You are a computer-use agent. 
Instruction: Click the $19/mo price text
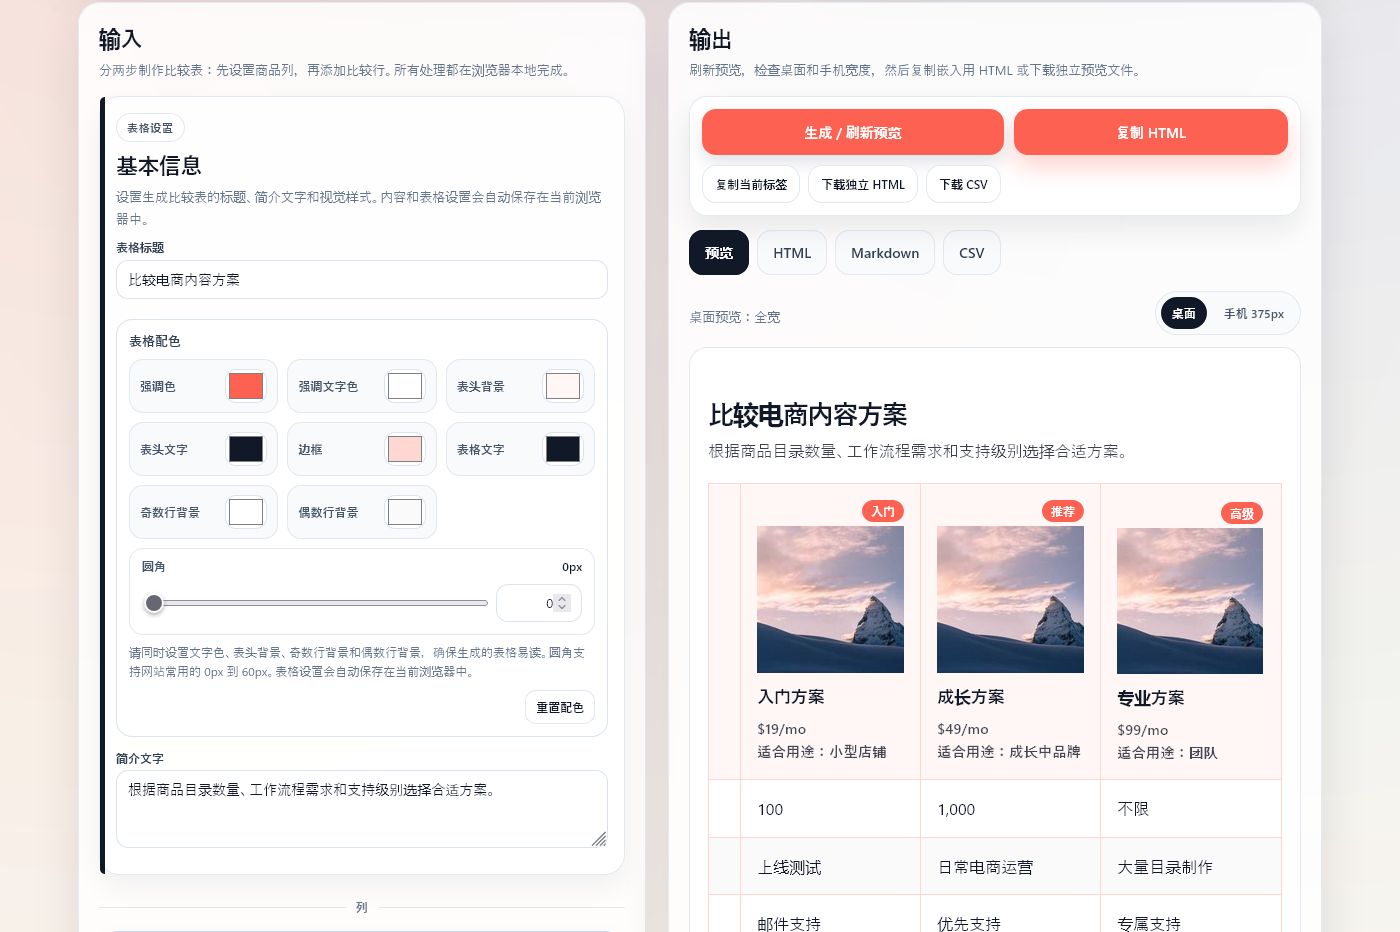coord(782,729)
